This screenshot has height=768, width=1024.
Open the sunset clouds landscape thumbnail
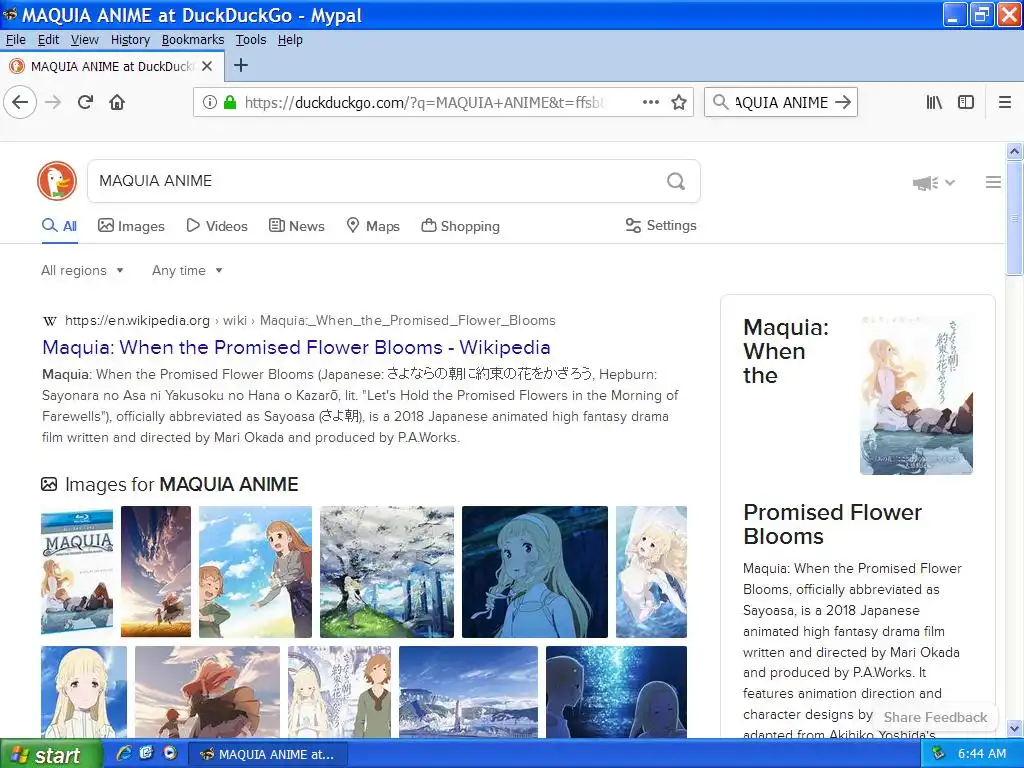(x=156, y=571)
